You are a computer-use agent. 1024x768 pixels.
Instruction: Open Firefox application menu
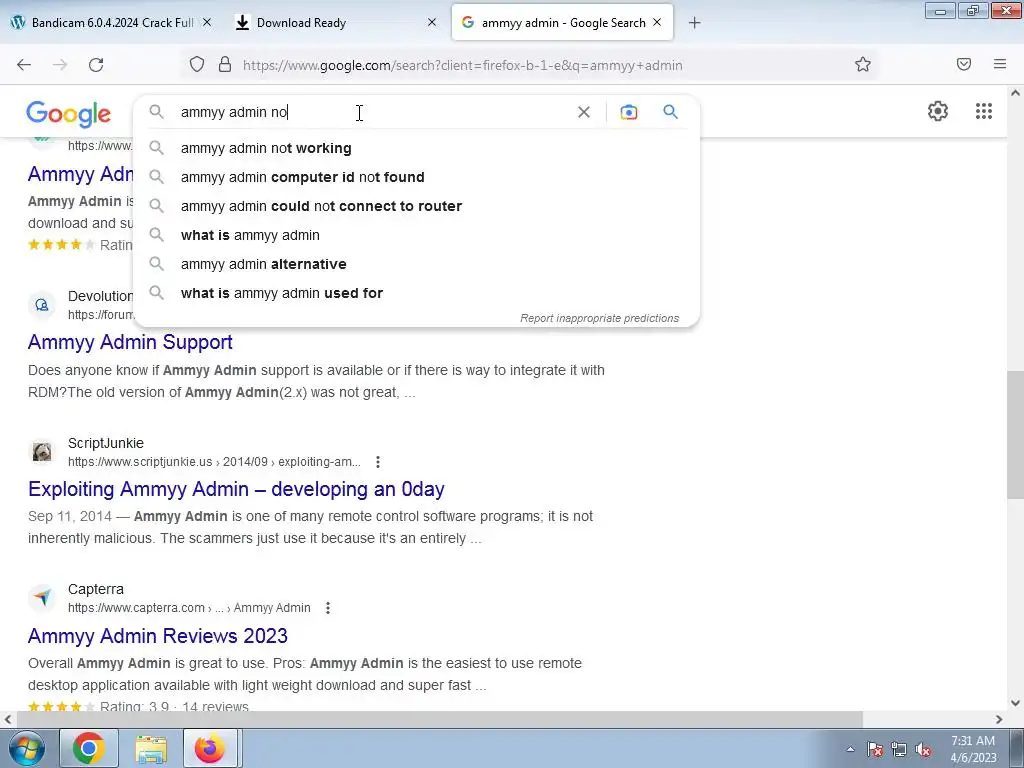pyautogui.click(x=1000, y=64)
